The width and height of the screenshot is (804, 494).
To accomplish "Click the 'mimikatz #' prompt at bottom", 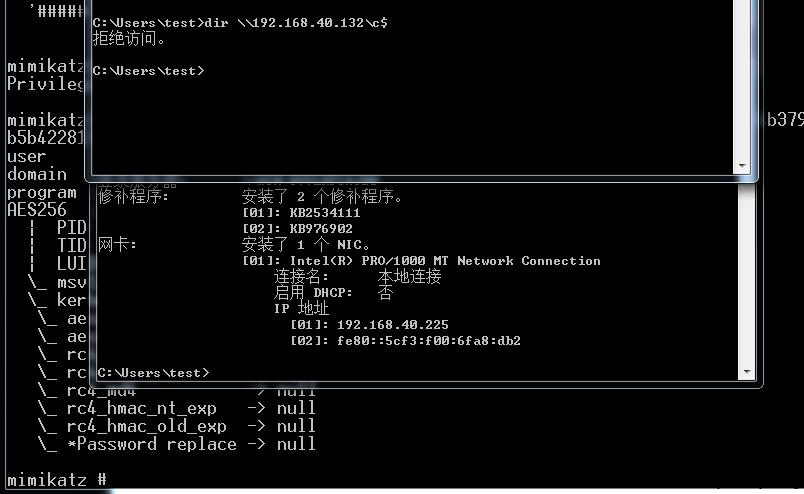I will point(56,480).
